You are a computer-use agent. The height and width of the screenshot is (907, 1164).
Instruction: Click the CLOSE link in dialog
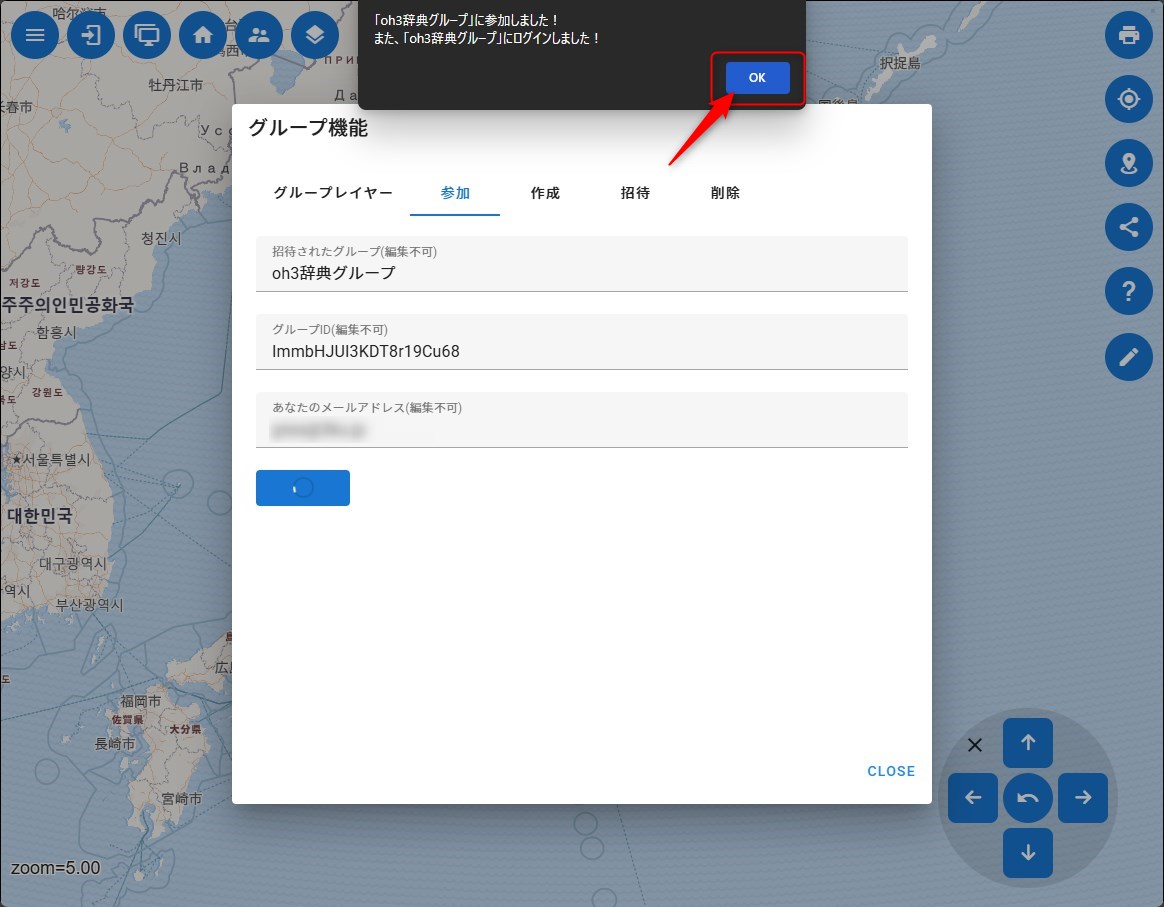pos(891,771)
